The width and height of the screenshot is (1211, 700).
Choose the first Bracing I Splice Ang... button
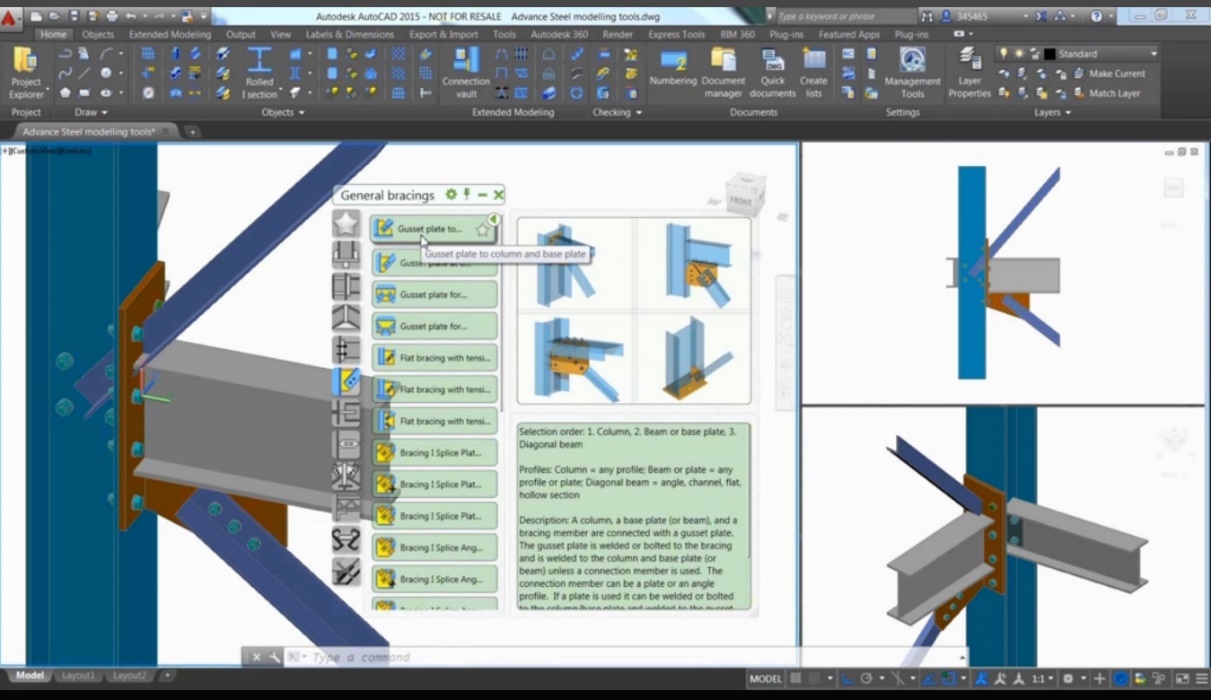pyautogui.click(x=433, y=547)
